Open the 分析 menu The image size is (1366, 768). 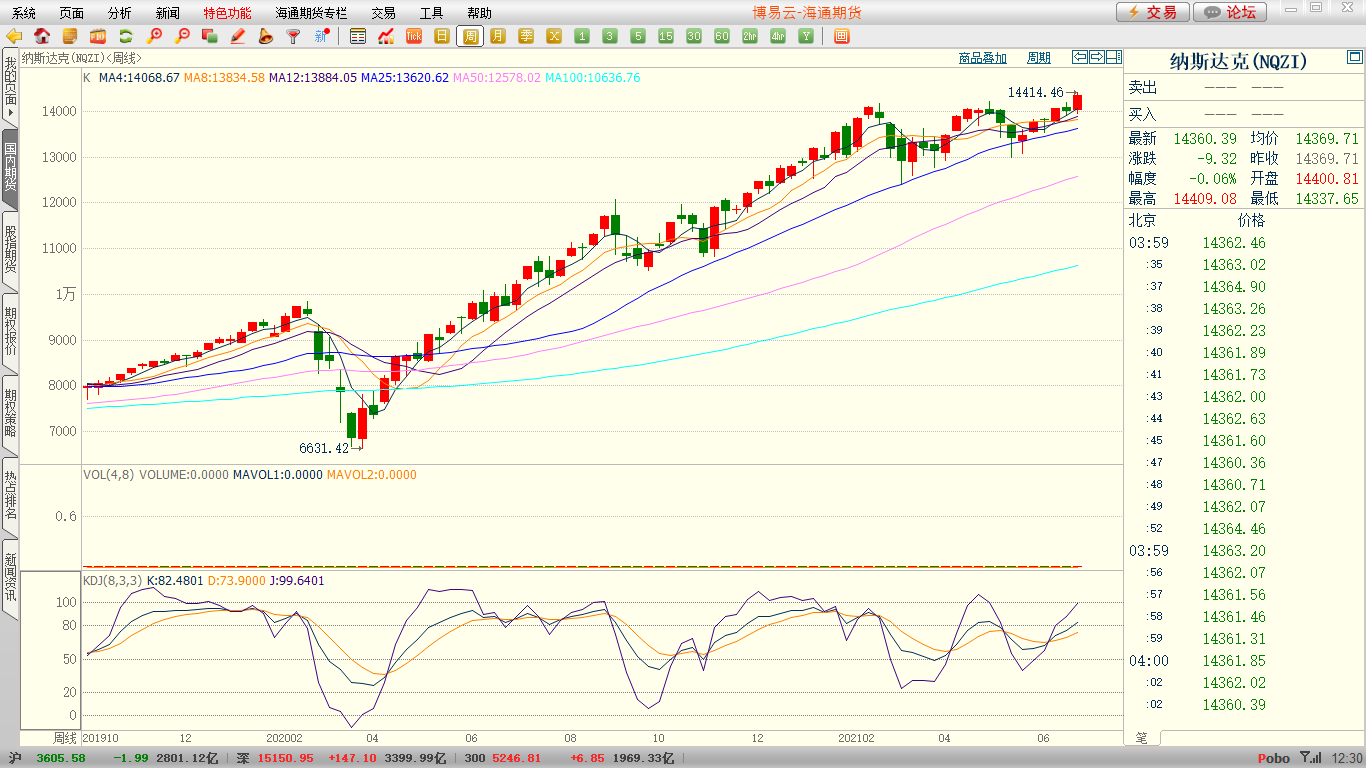click(x=119, y=13)
